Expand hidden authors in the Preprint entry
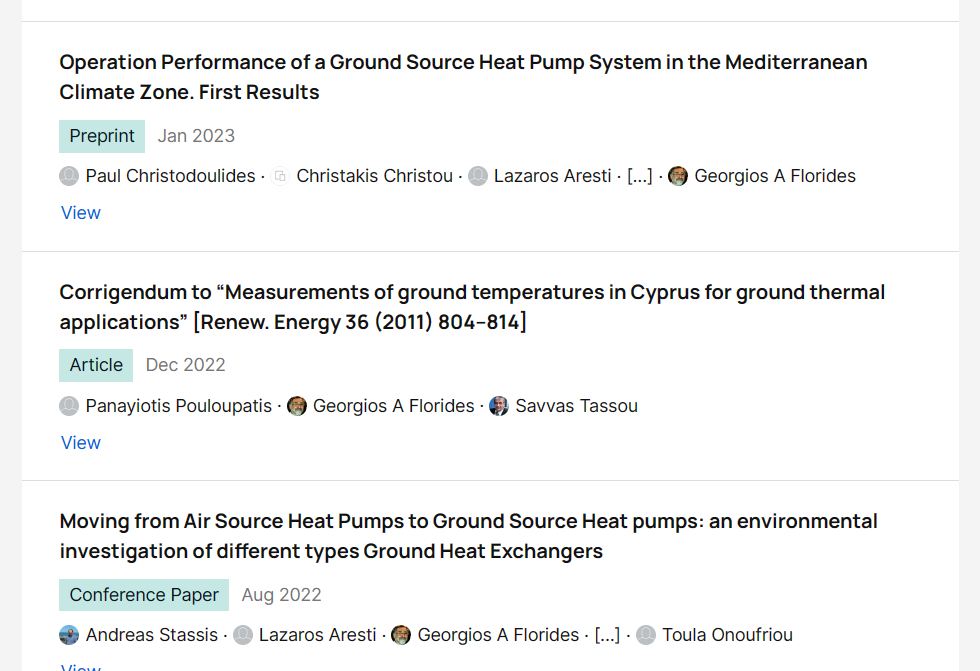 tap(640, 176)
